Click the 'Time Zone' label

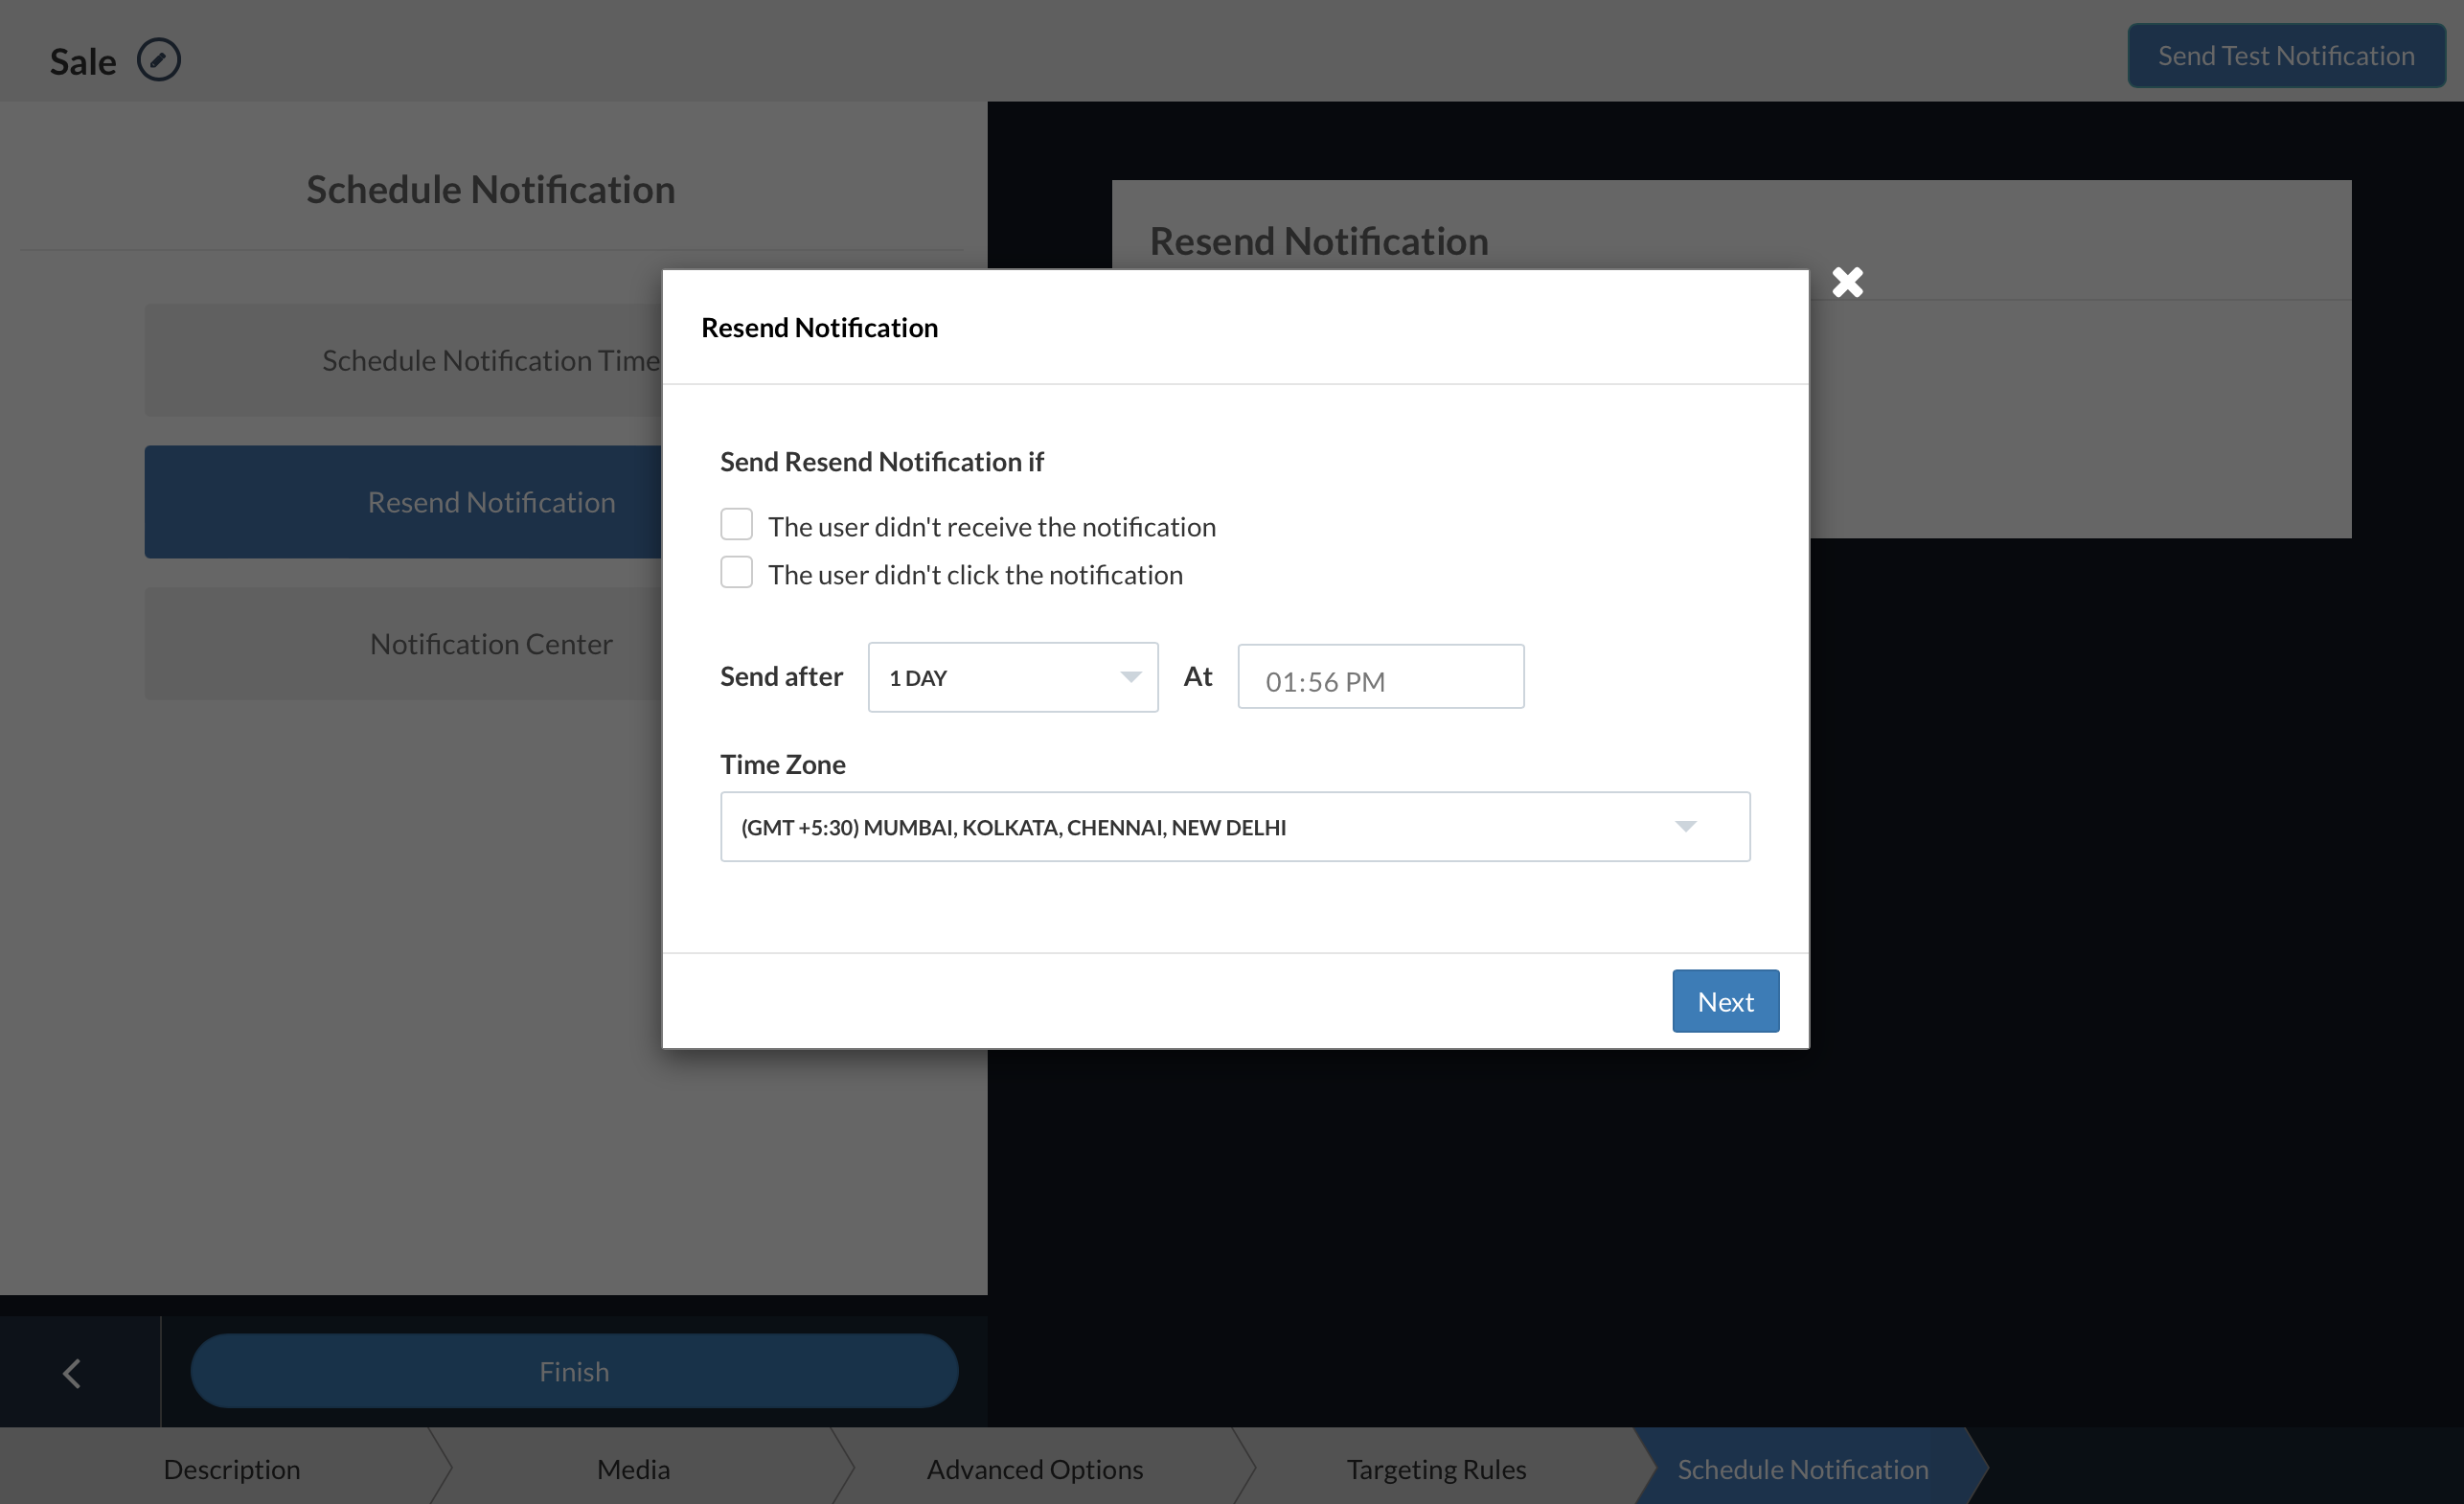click(x=783, y=764)
